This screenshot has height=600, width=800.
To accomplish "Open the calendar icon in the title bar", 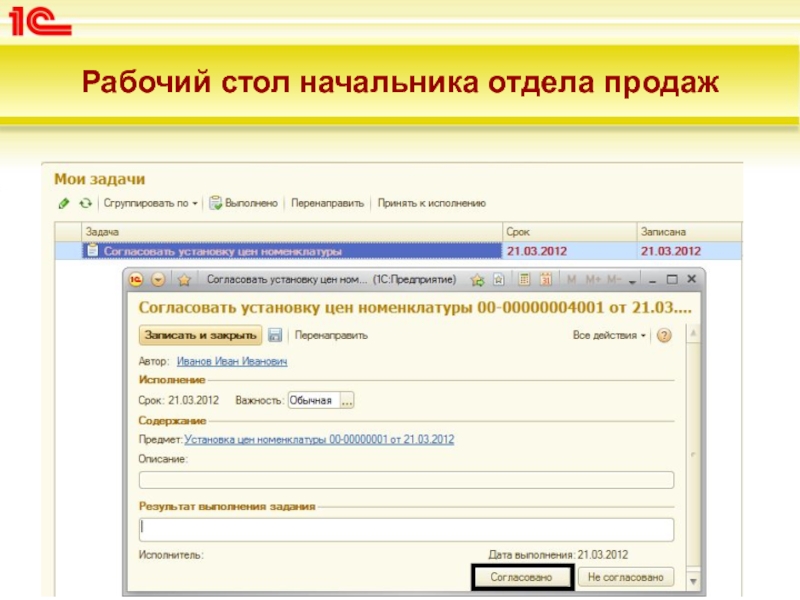I will (x=546, y=279).
